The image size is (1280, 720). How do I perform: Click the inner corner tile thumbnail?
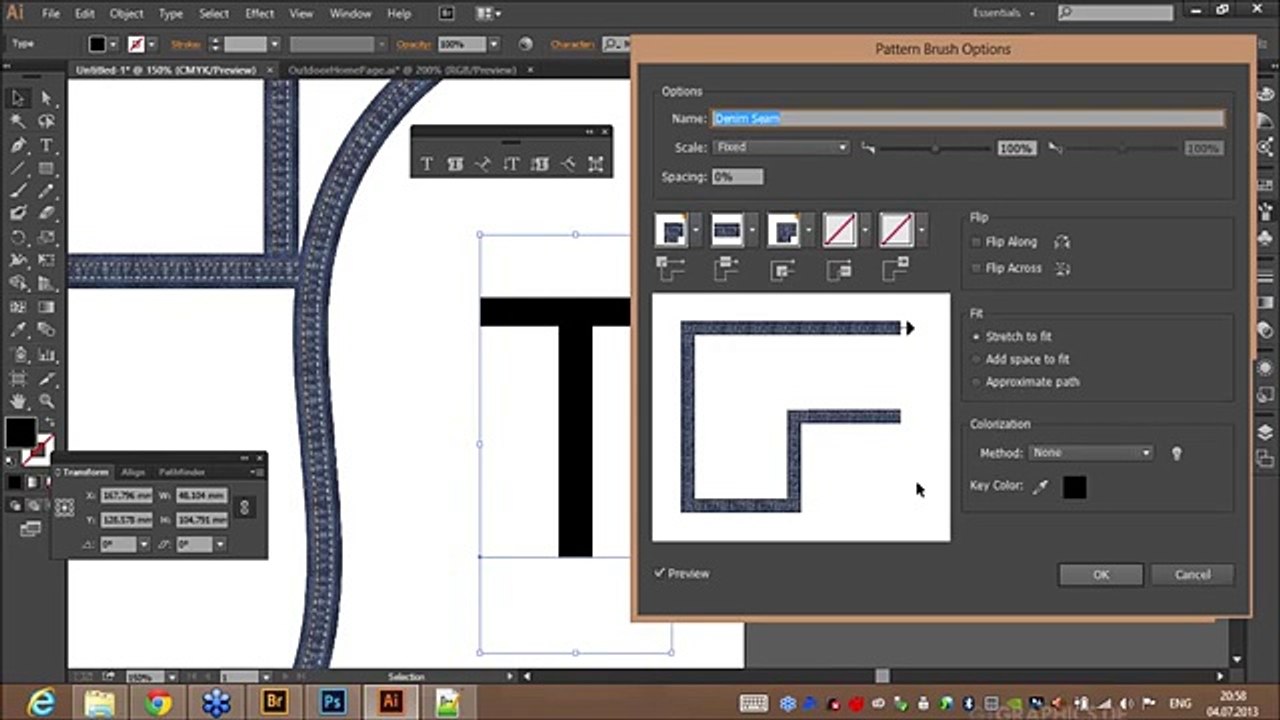(x=783, y=230)
